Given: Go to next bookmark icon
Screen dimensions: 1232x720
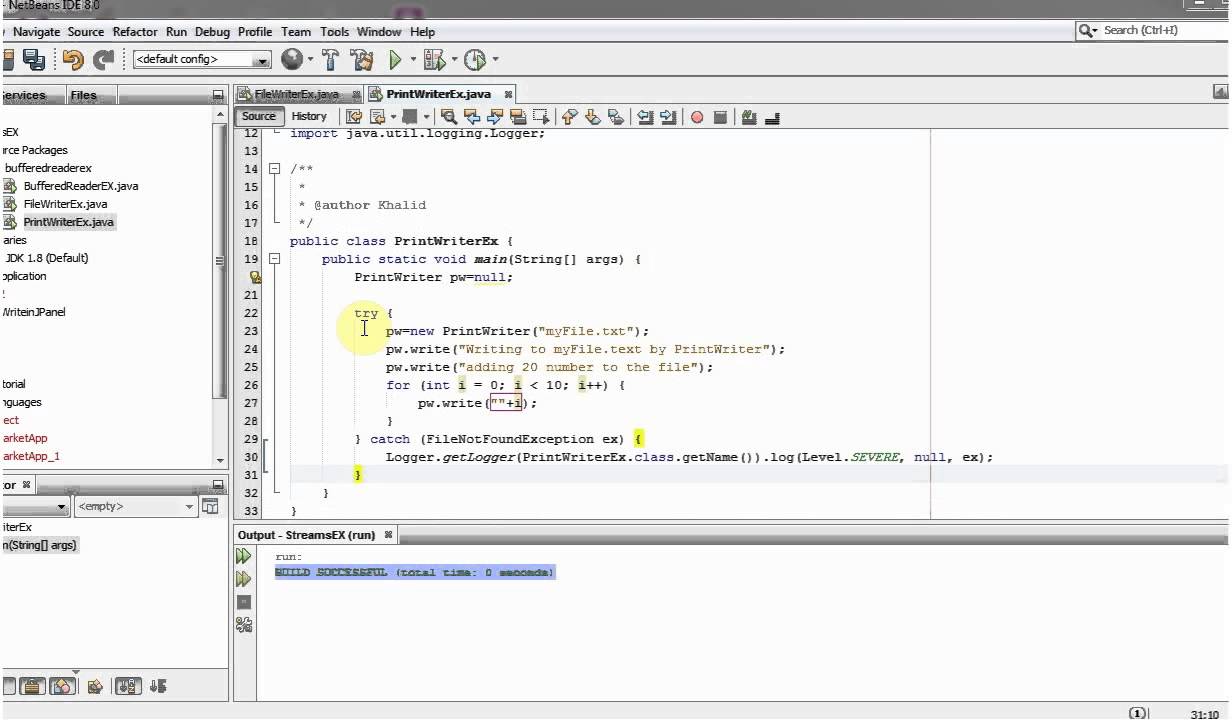Looking at the screenshot, I should (x=592, y=117).
